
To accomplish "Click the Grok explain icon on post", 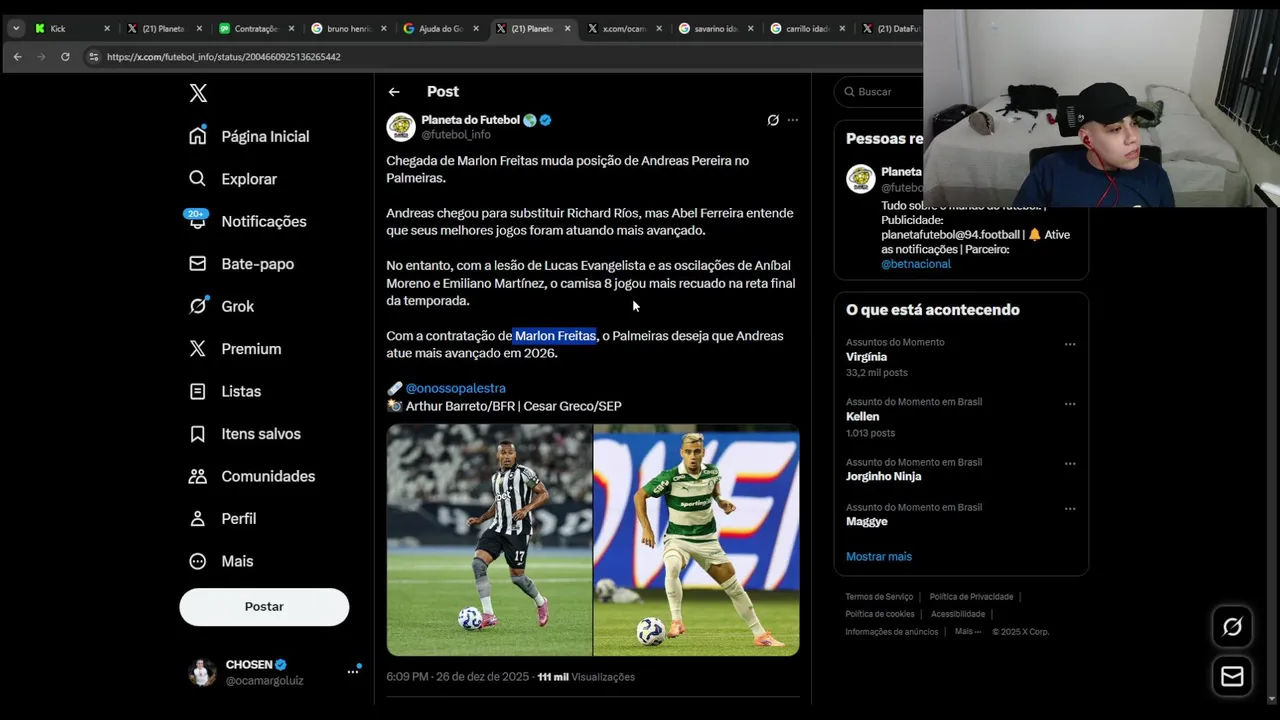I will point(773,120).
